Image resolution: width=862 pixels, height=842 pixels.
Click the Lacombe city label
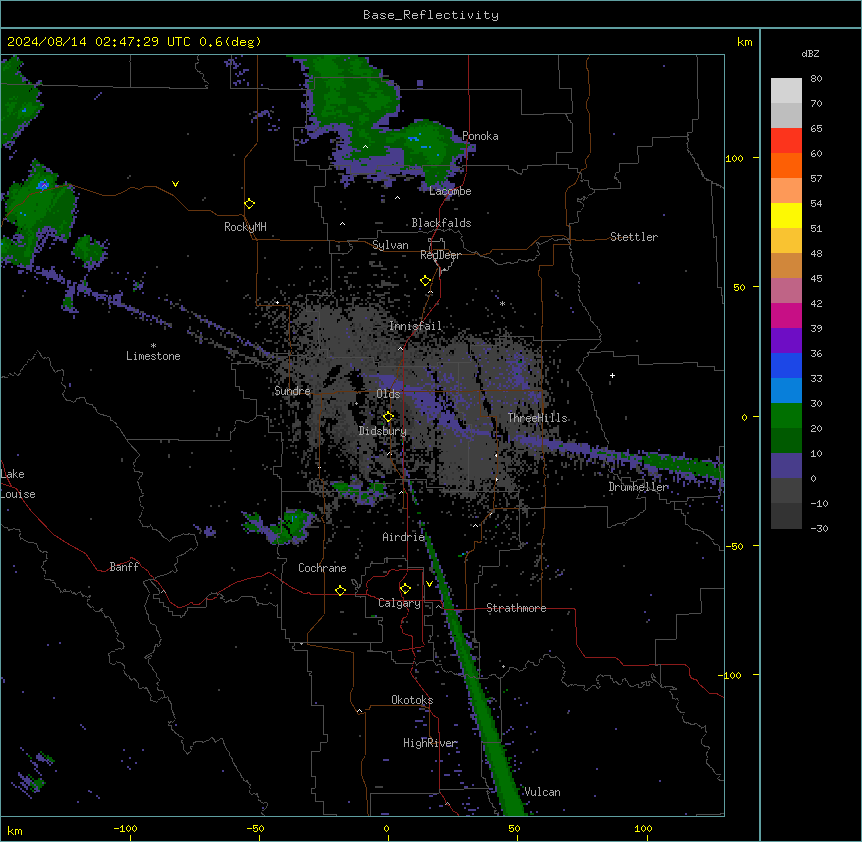pyautogui.click(x=450, y=191)
